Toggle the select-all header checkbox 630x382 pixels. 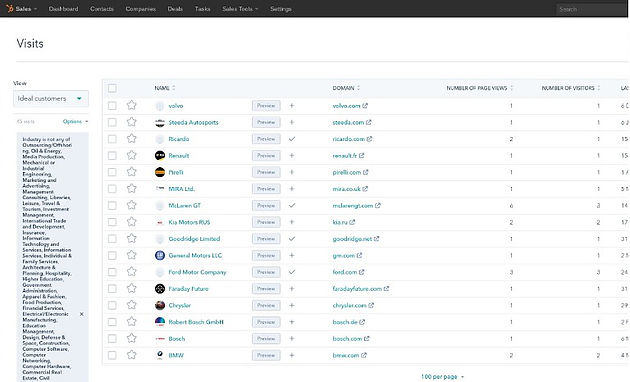tap(112, 88)
